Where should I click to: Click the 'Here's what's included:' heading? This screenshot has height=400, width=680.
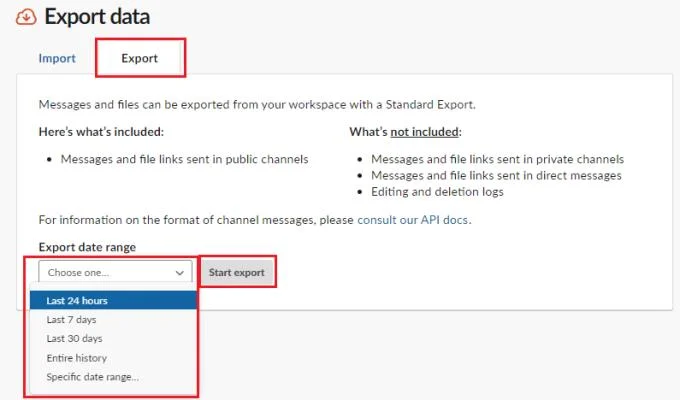point(101,132)
